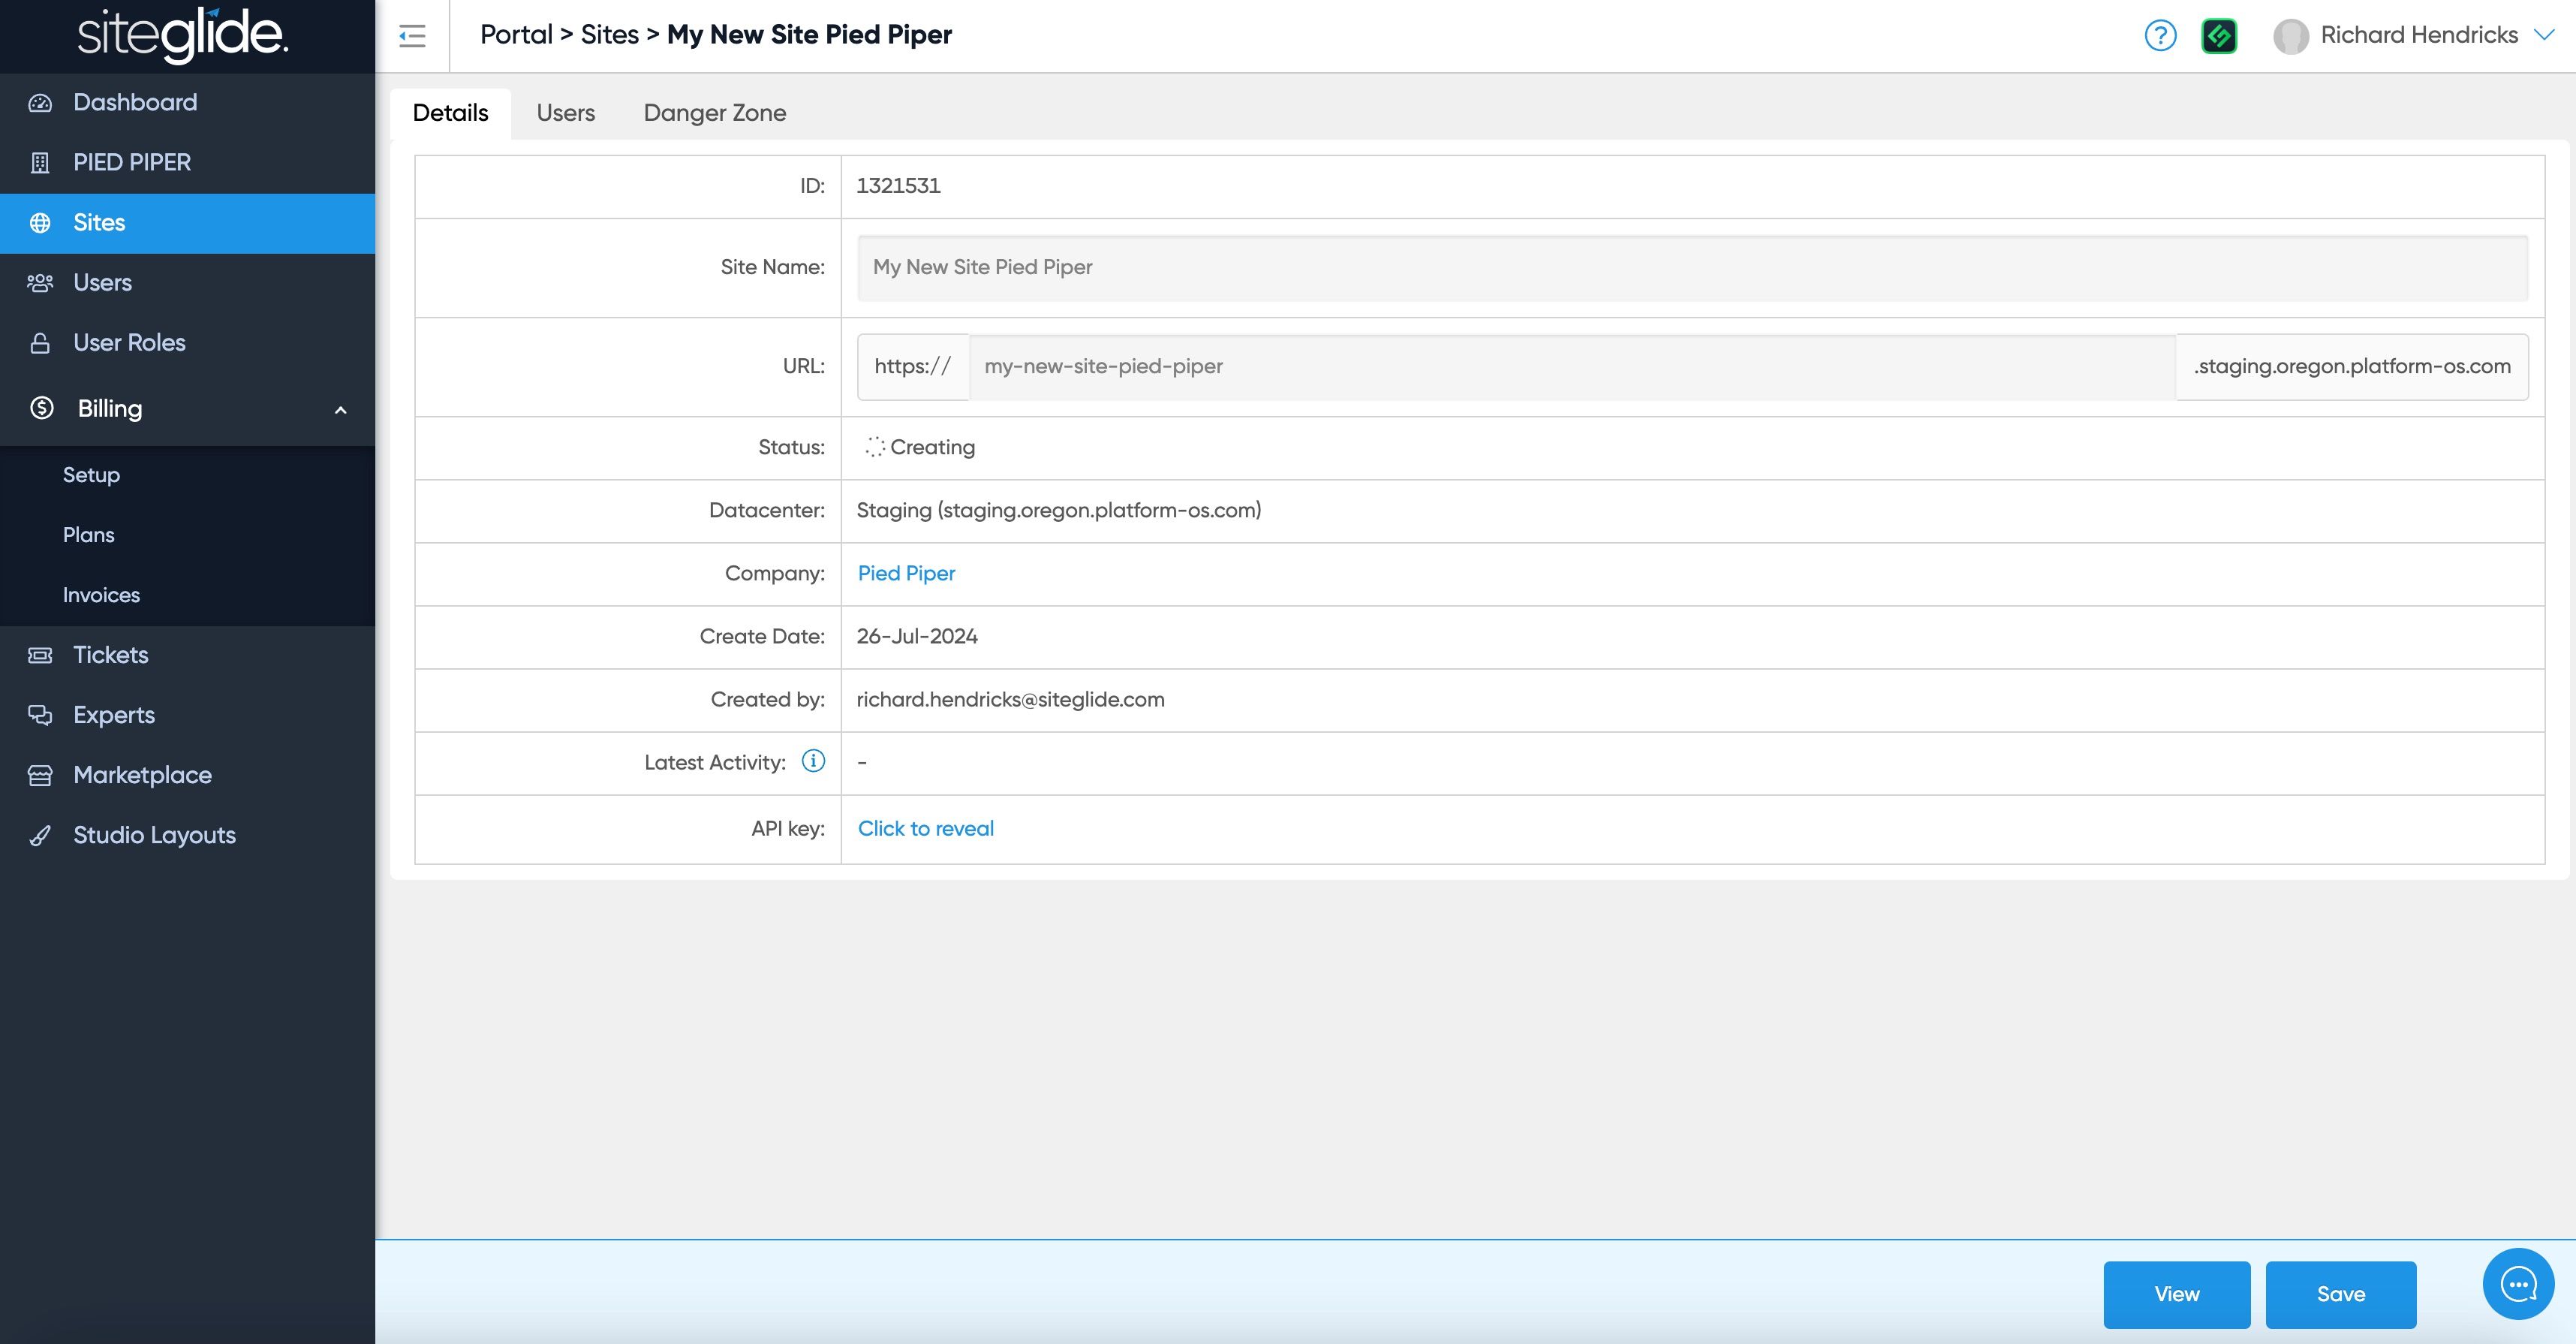The image size is (2576, 1344).
Task: Open Billing Setup submenu item
Action: pos(187,475)
